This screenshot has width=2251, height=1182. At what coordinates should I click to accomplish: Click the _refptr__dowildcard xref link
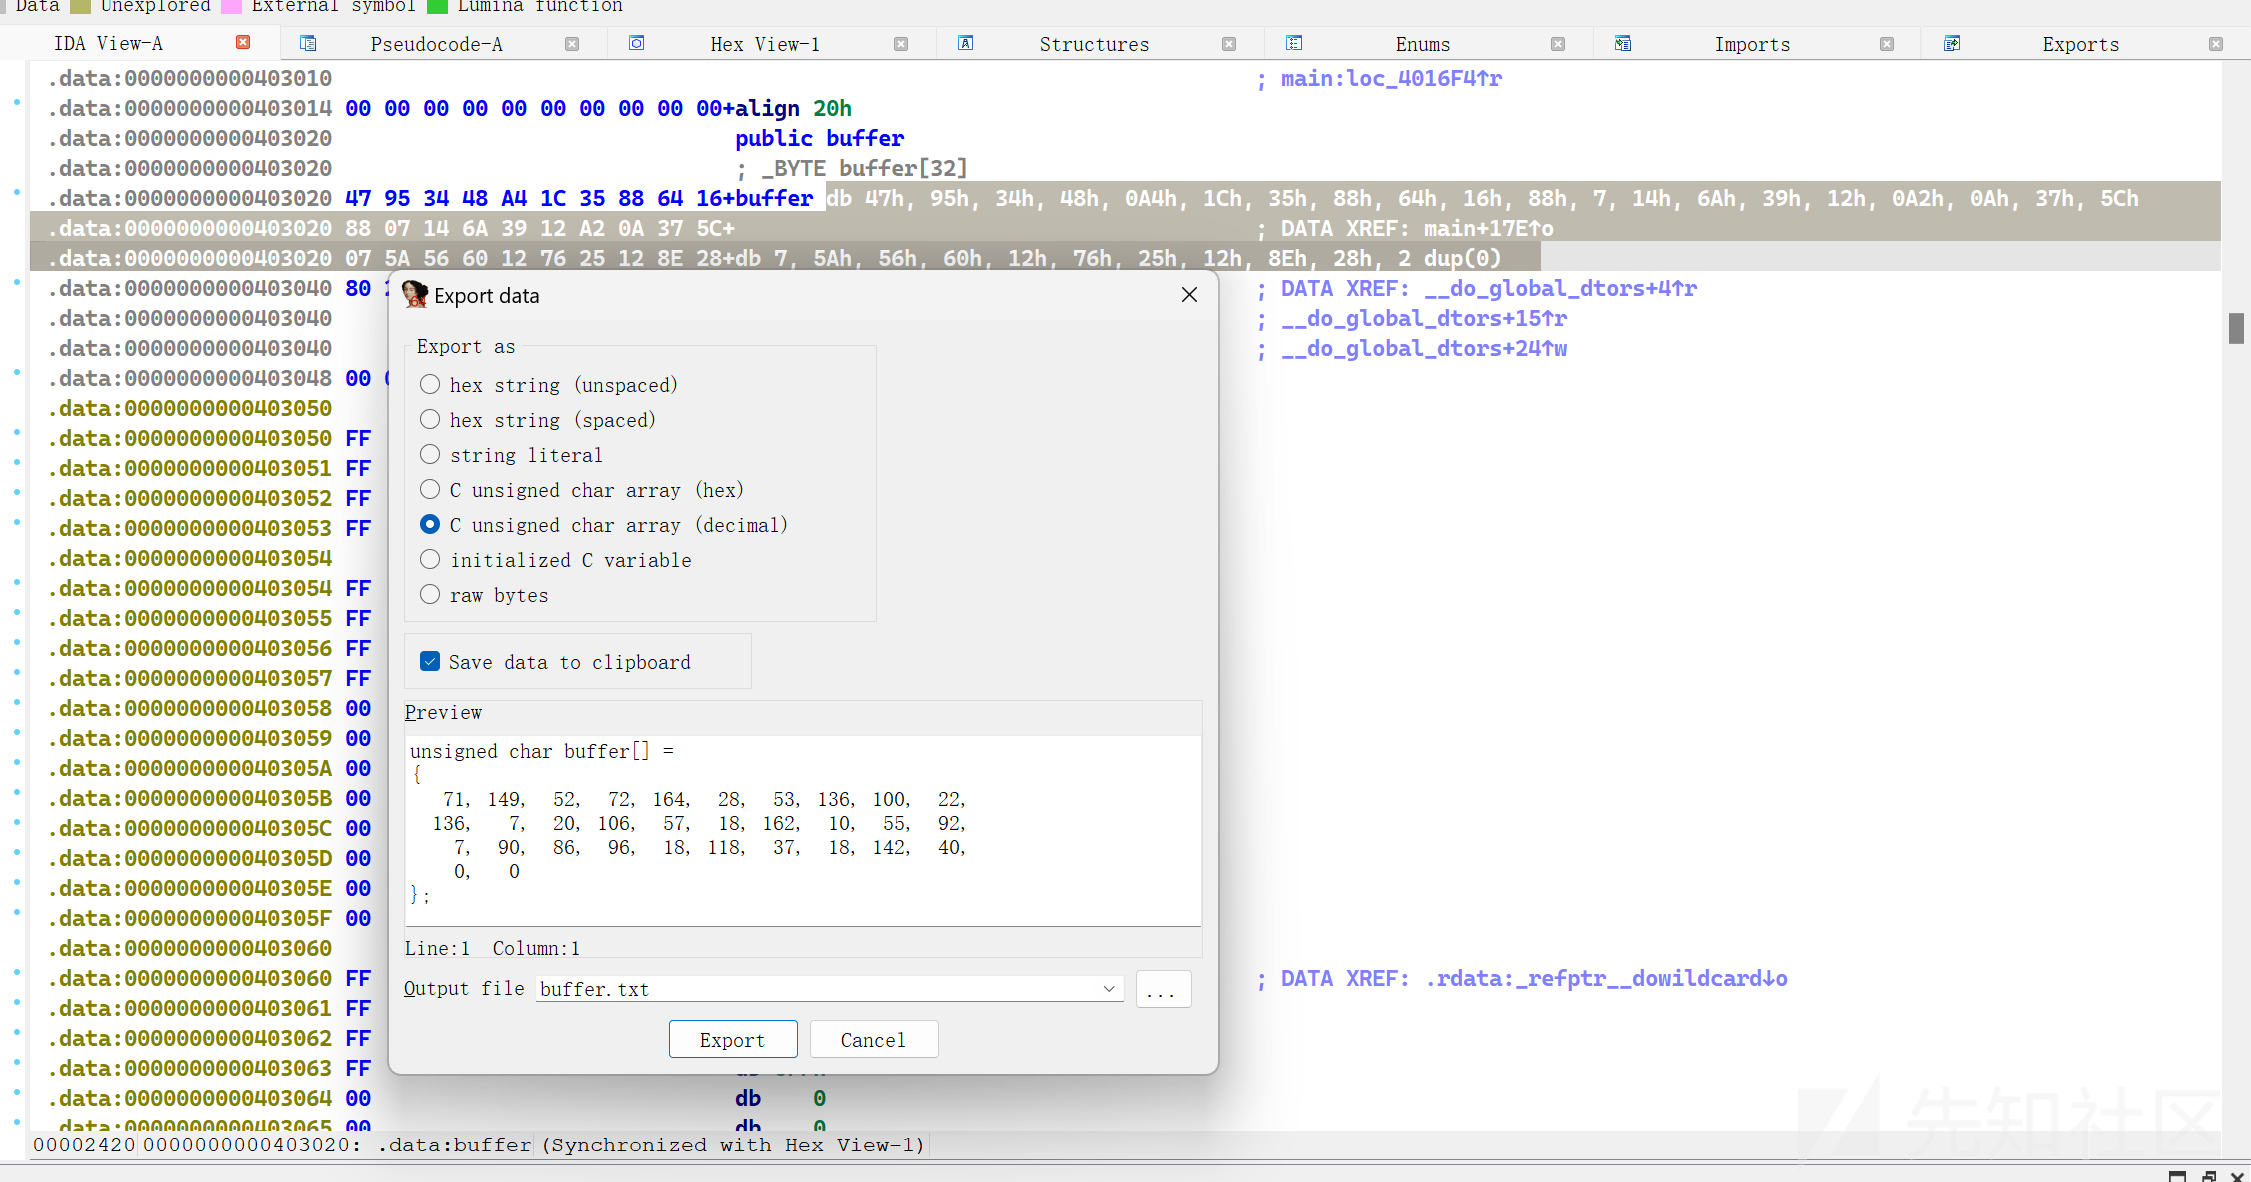1606,978
